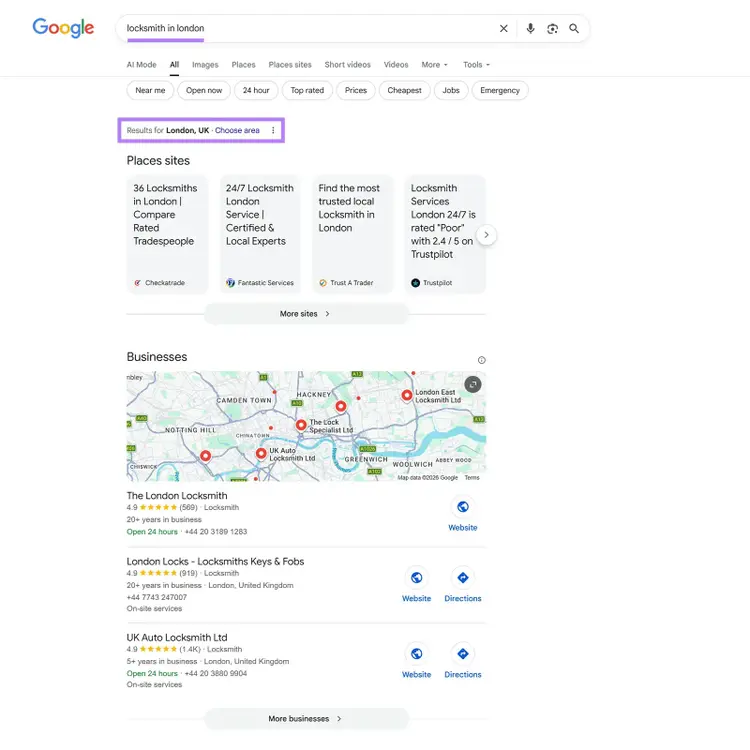Screen dimensions: 750x750
Task: Clear the search query with X icon
Action: coord(503,29)
